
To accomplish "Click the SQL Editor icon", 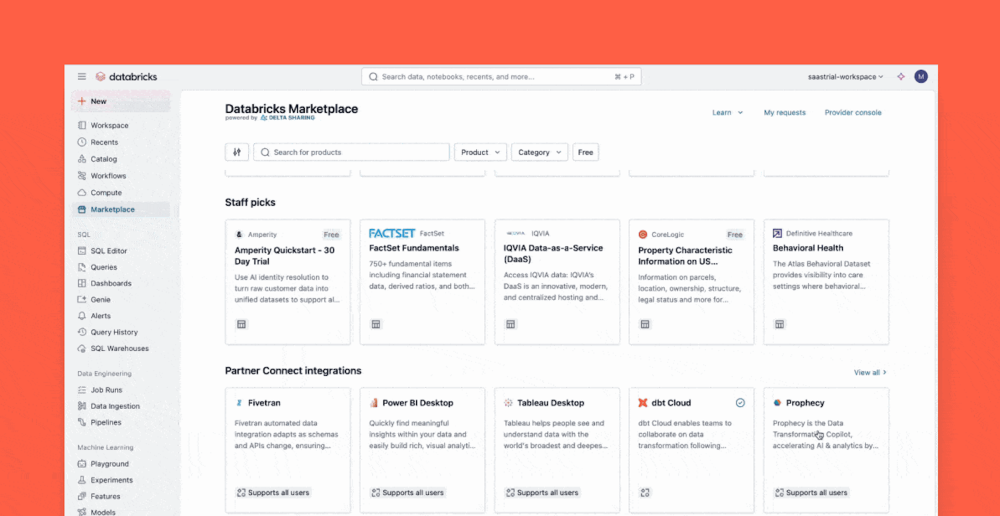I will click(82, 251).
